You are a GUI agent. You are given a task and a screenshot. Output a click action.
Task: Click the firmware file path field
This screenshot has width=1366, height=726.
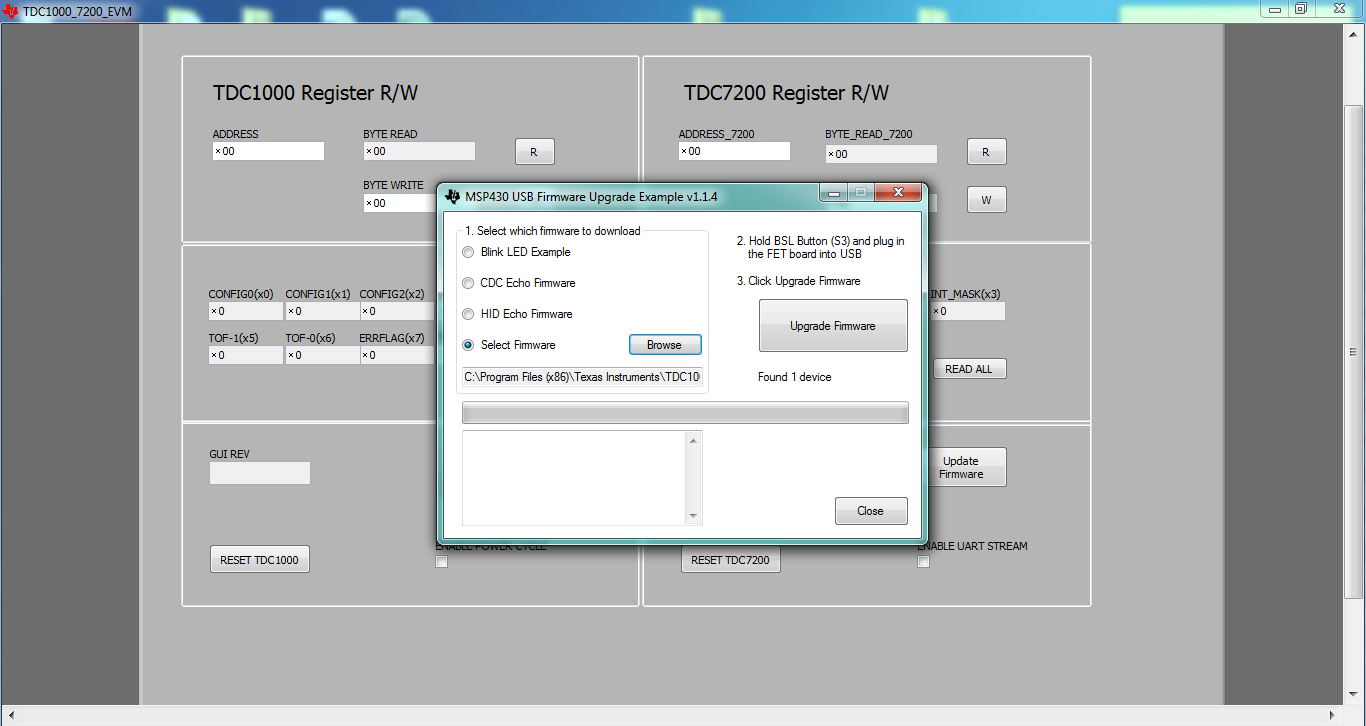coord(583,377)
